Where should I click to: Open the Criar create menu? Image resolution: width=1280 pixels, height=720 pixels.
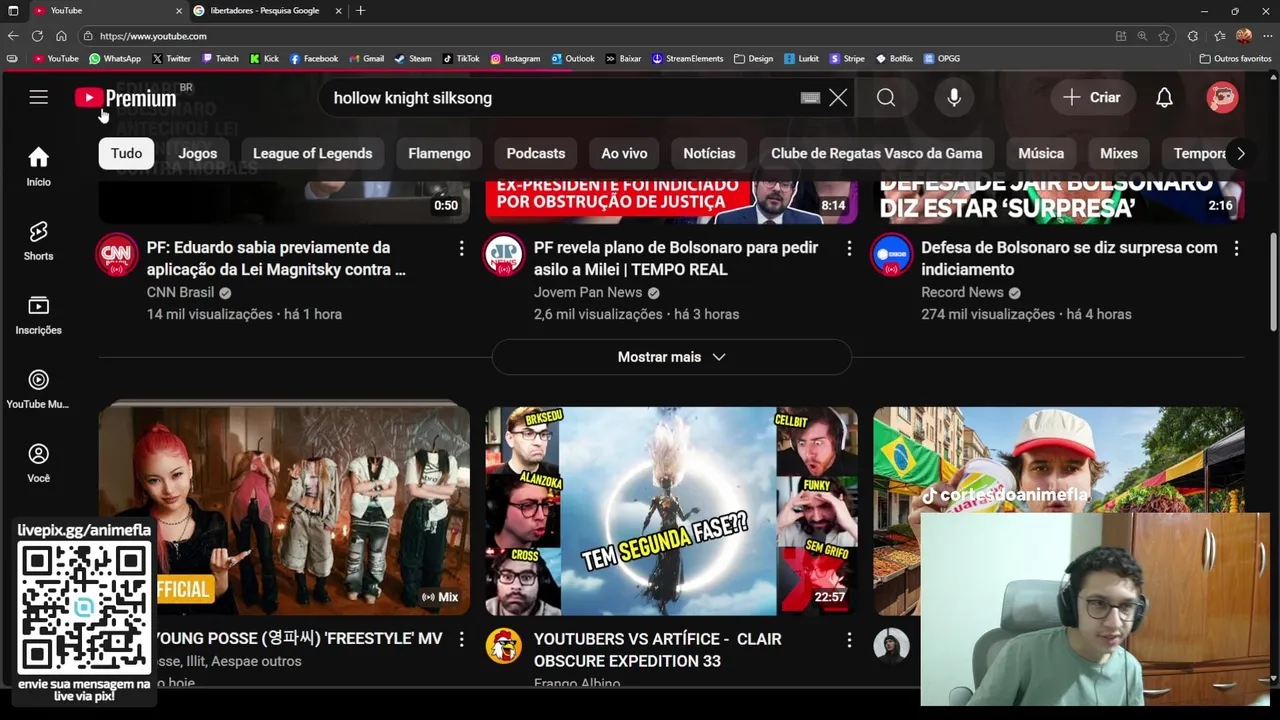coord(1092,97)
